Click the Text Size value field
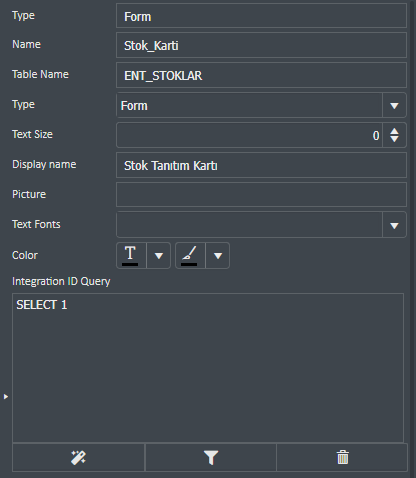416x478 pixels. (249, 135)
